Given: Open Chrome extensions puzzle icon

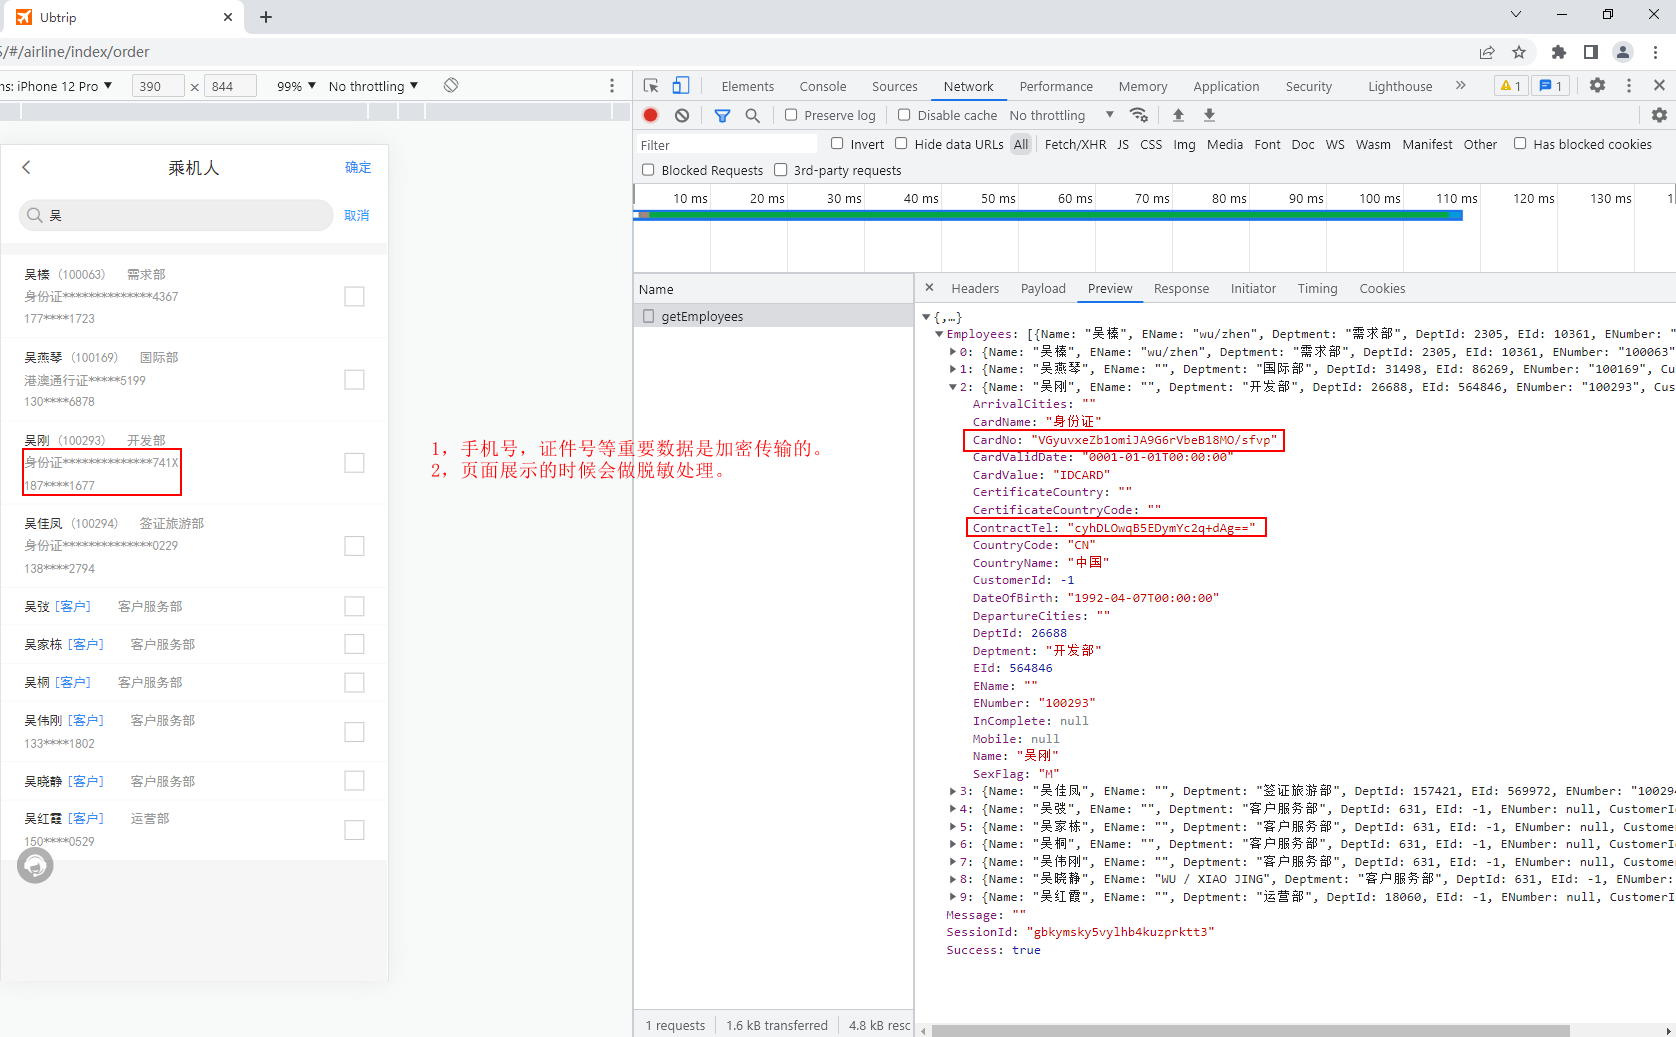Looking at the screenshot, I should [x=1559, y=52].
